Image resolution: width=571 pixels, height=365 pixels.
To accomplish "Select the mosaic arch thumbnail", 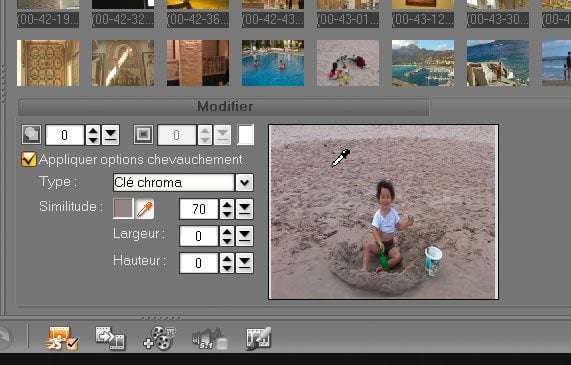I will (x=123, y=63).
